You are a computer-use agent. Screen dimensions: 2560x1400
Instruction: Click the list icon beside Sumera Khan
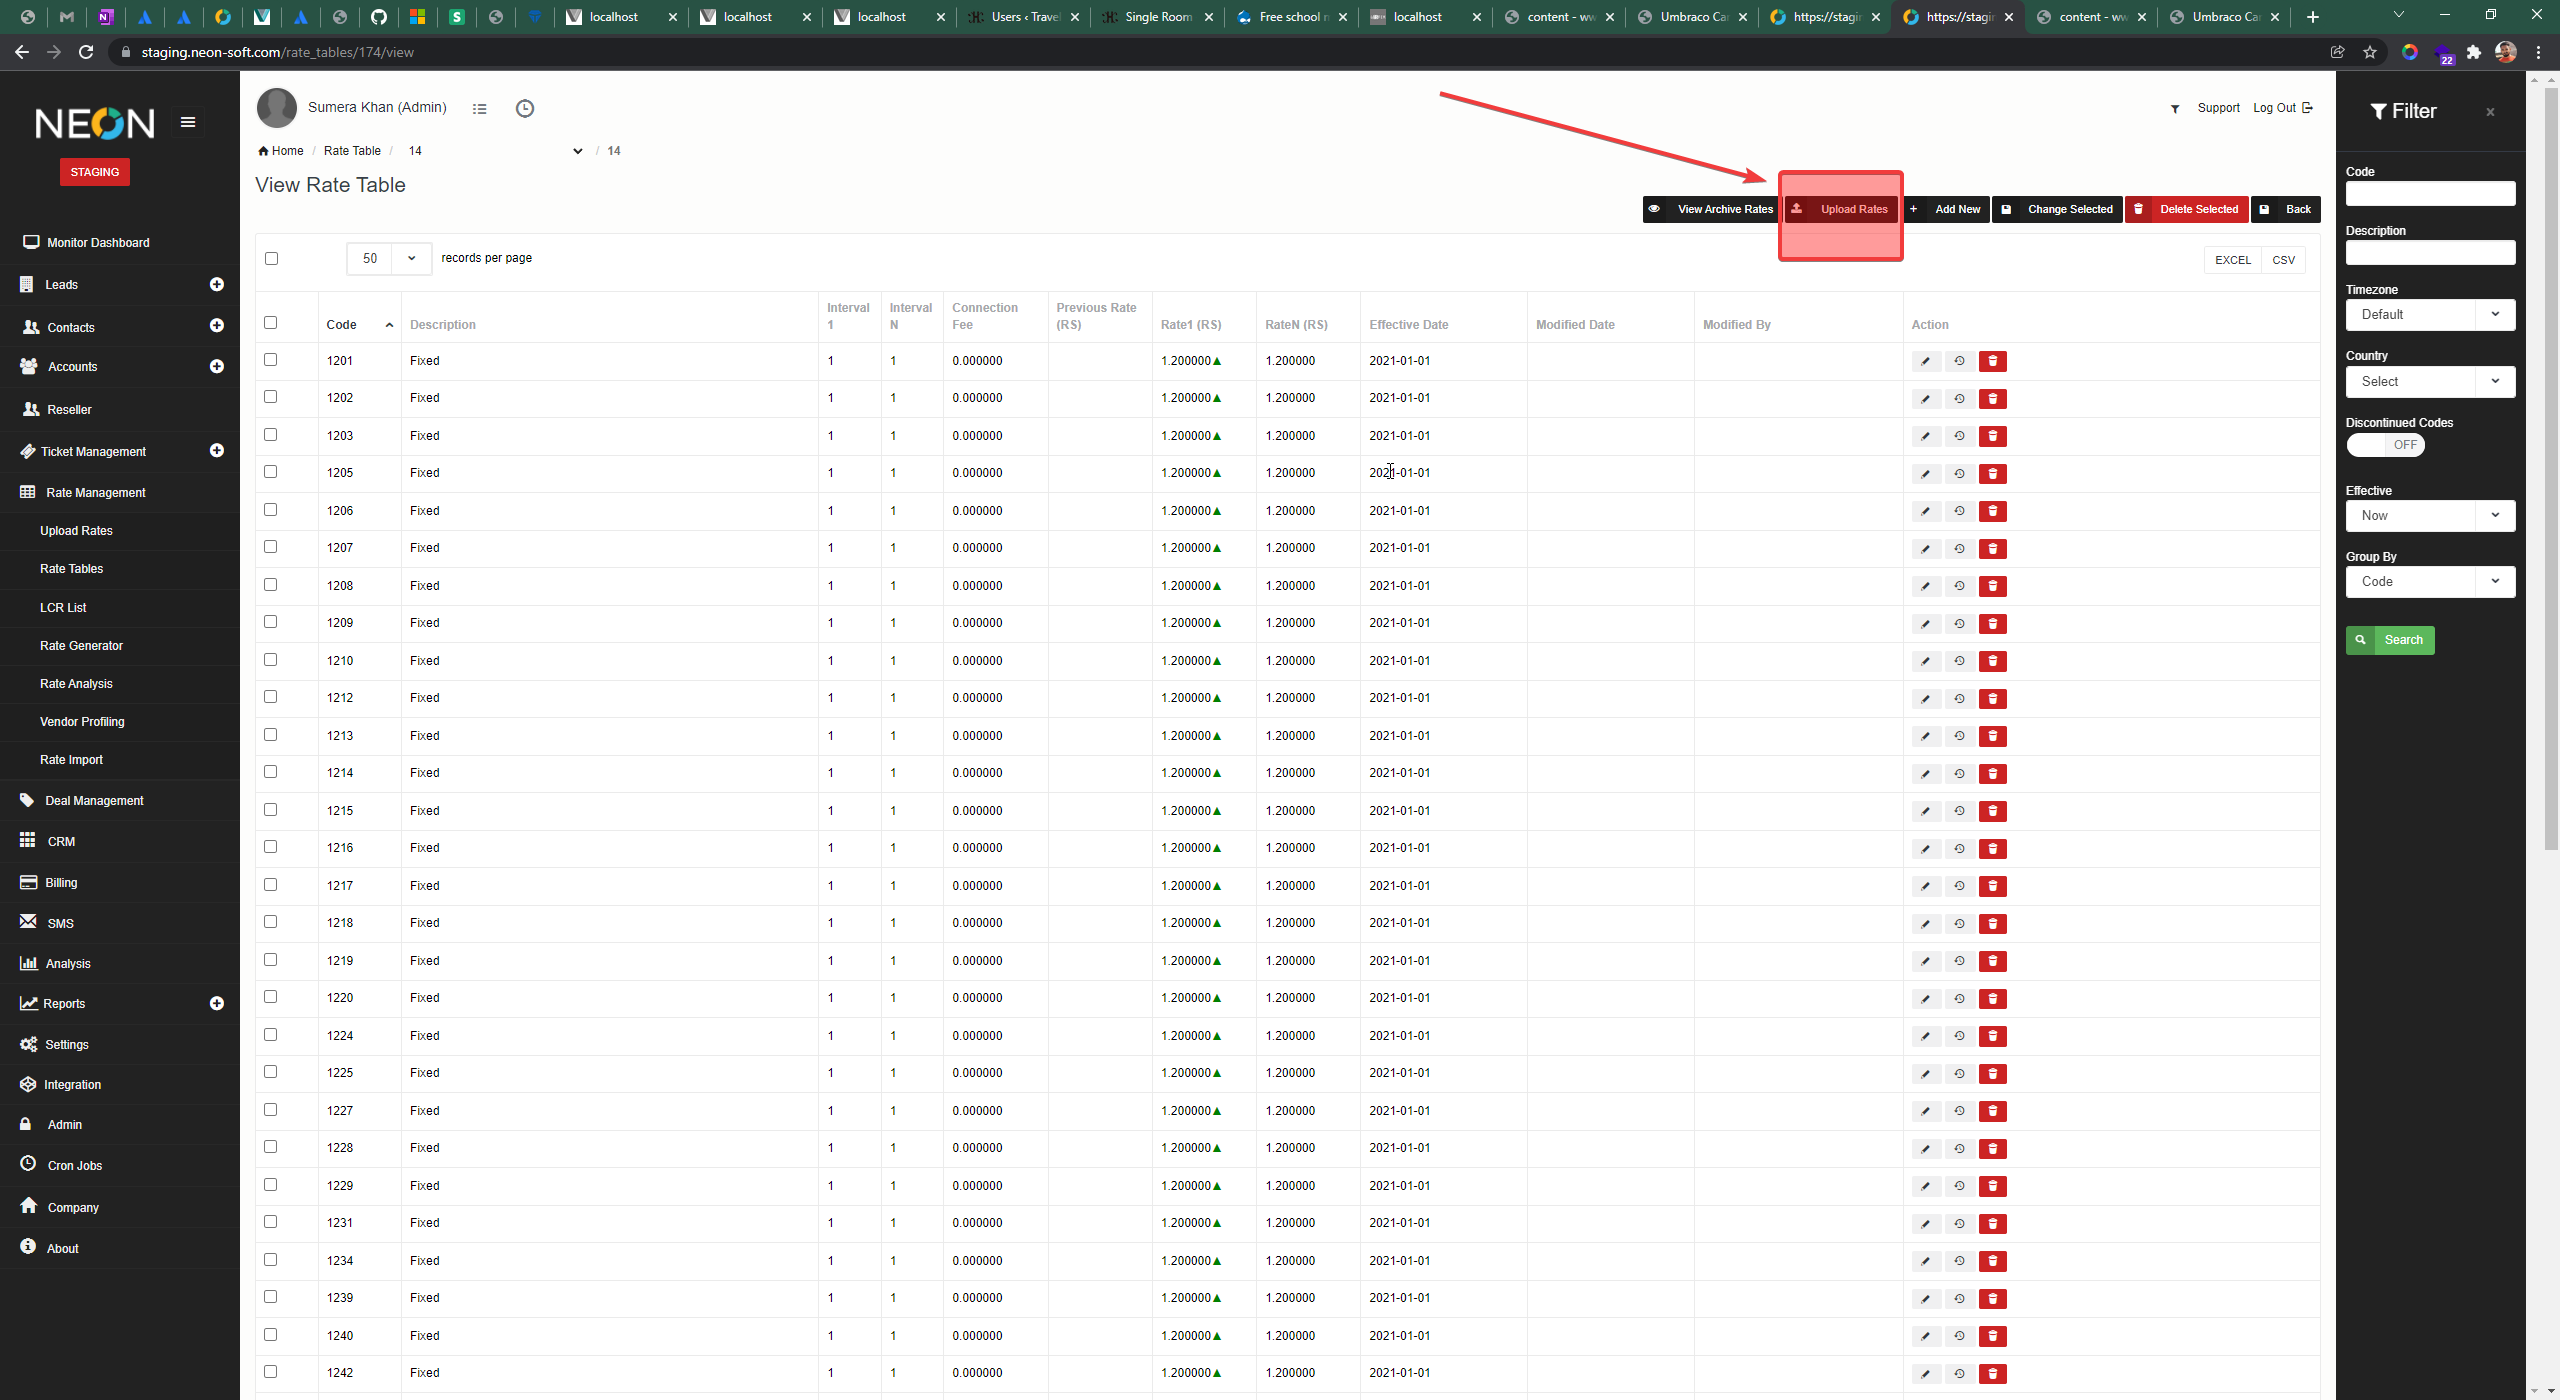(x=480, y=108)
